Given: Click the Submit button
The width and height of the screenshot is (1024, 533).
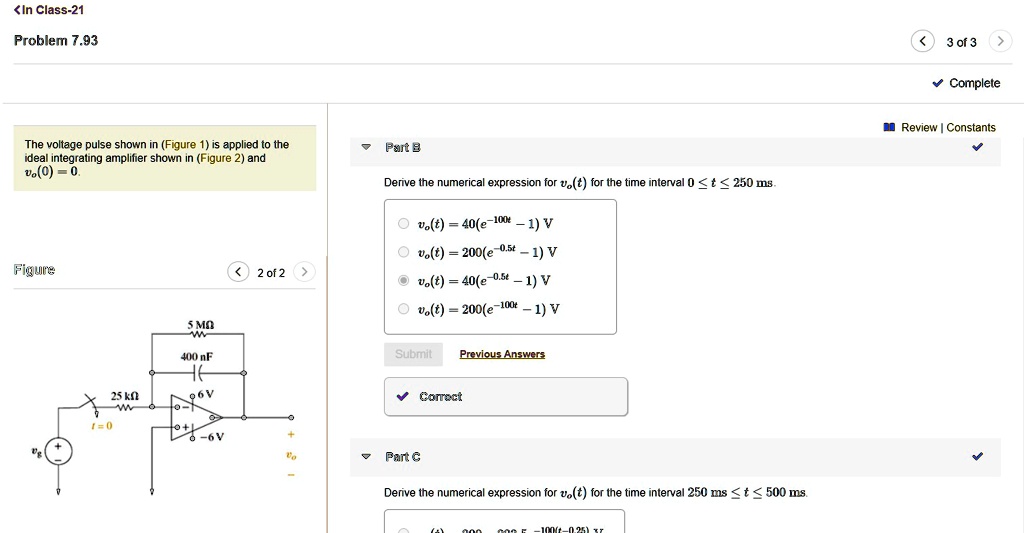Looking at the screenshot, I should 413,354.
